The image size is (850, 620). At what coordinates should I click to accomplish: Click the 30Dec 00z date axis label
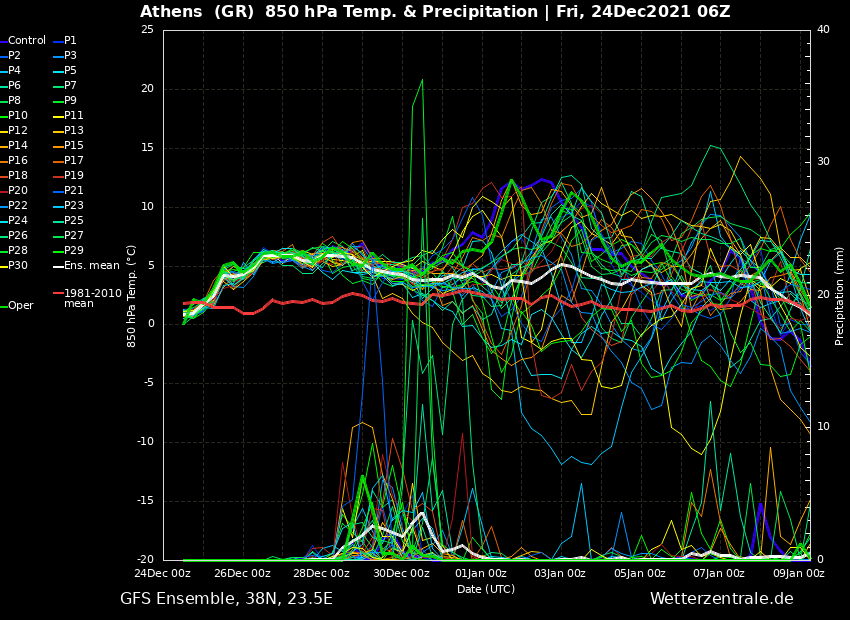[x=401, y=574]
